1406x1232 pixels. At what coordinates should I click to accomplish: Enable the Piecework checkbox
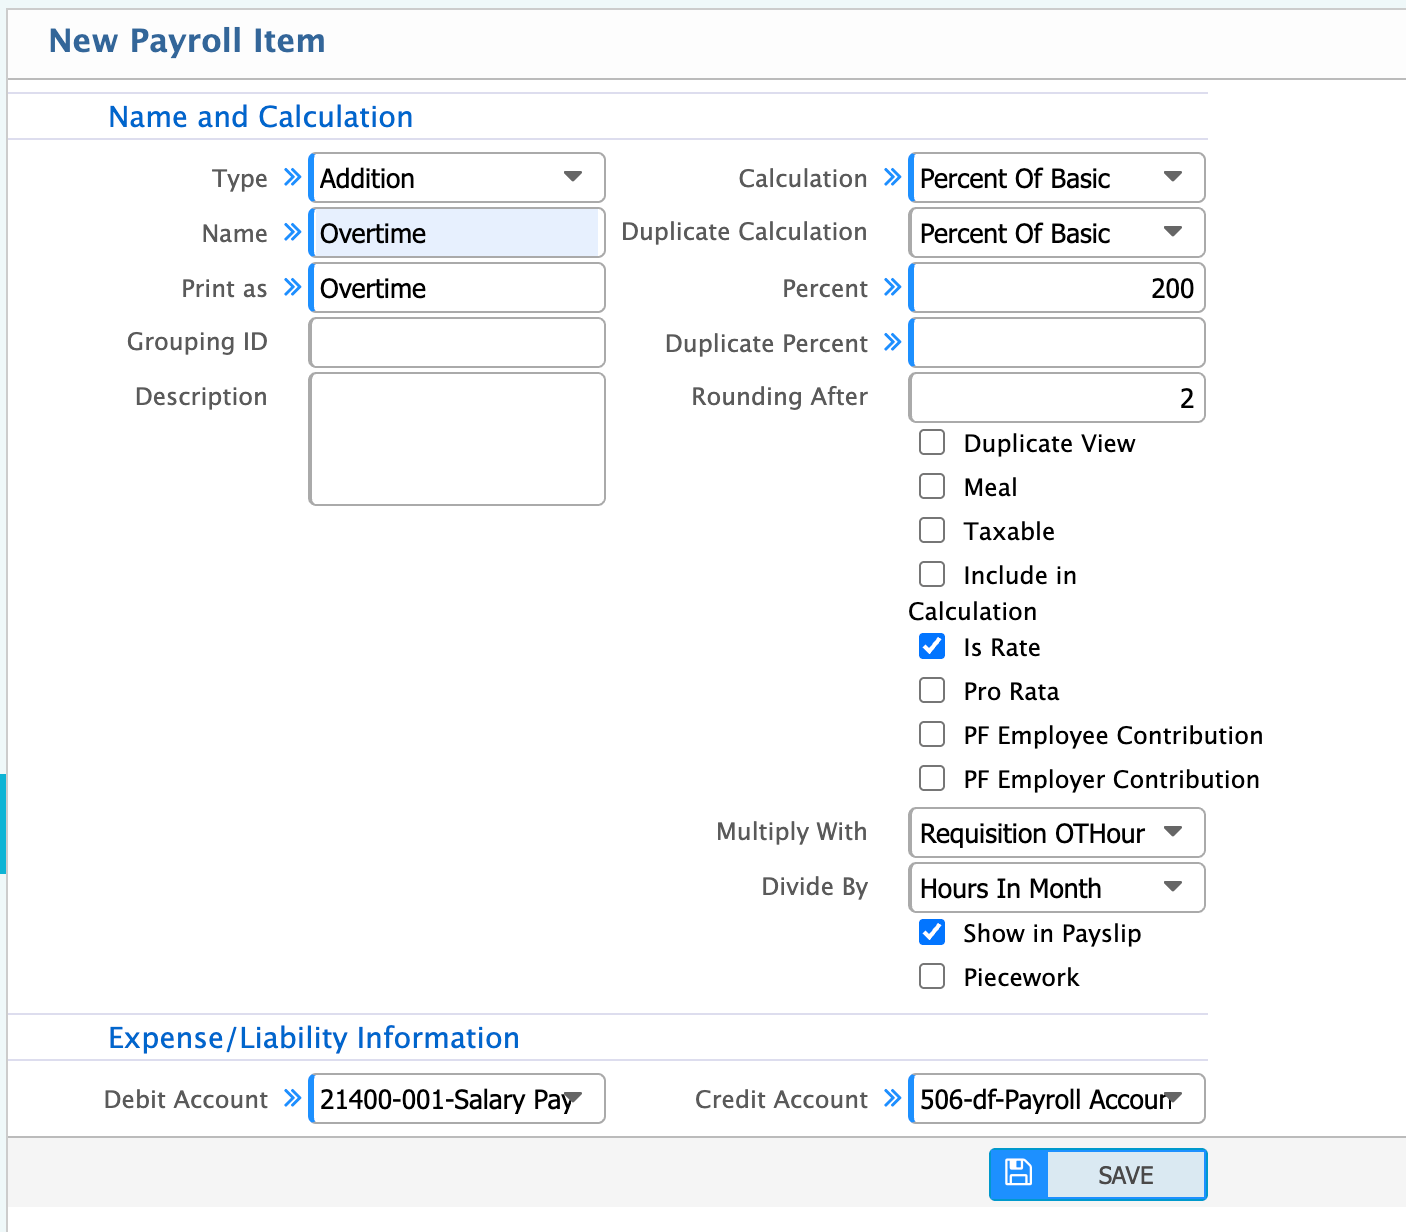pyautogui.click(x=931, y=976)
